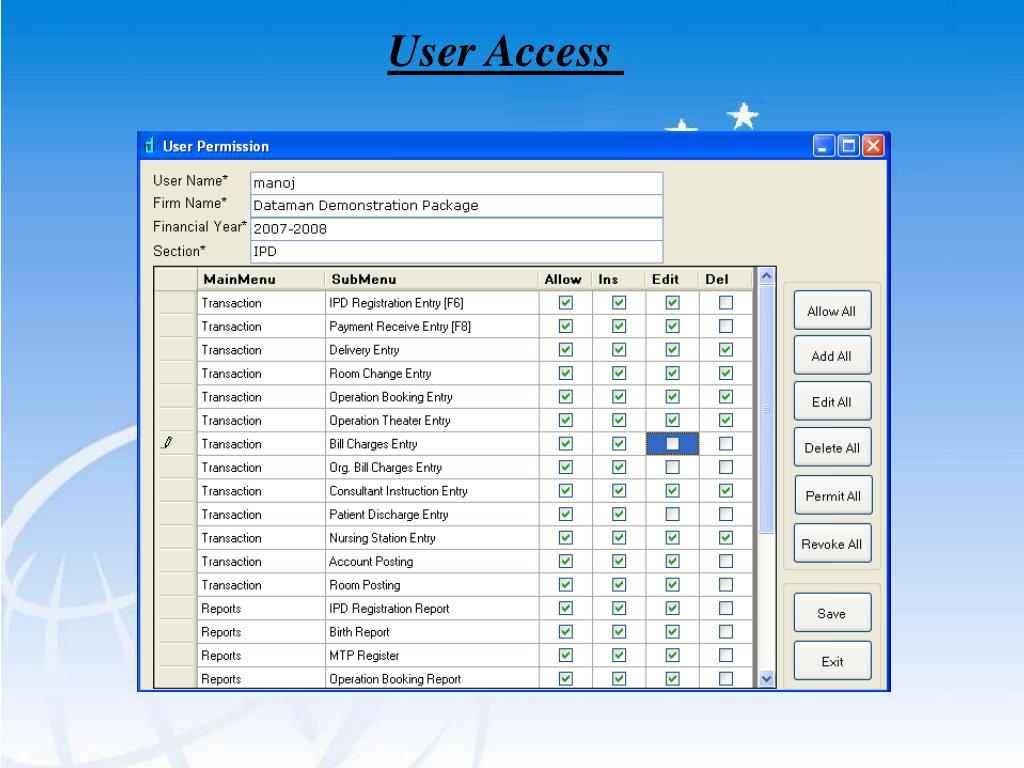
Task: Click the Delete All button
Action: 832,447
